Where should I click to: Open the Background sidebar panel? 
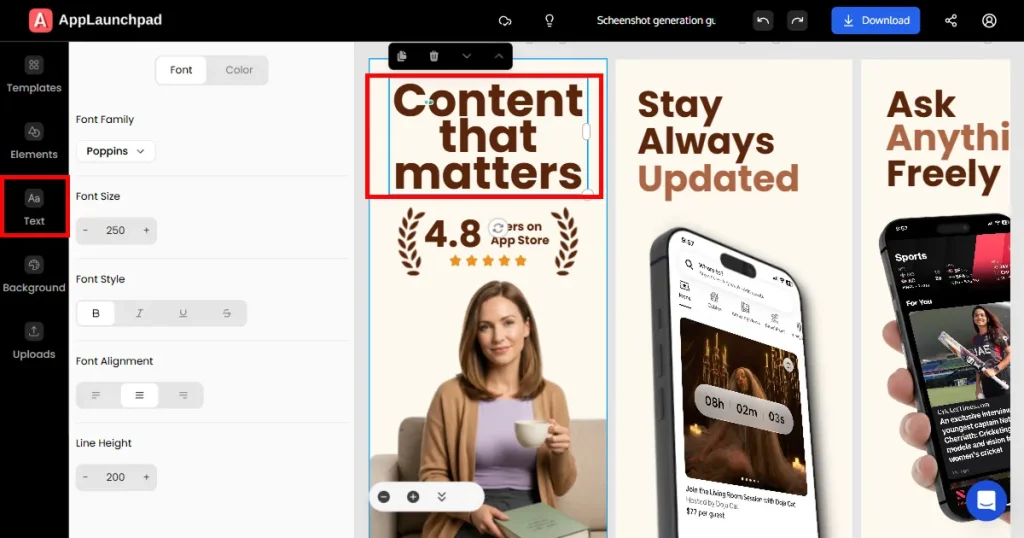click(34, 275)
